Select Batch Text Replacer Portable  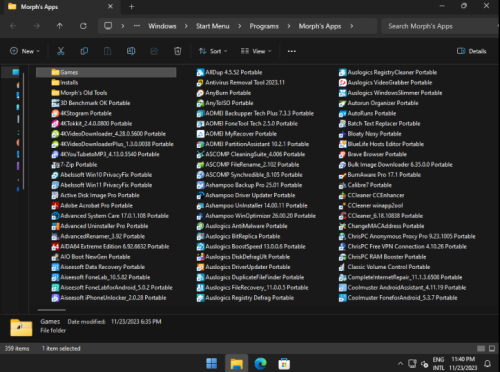(380, 124)
